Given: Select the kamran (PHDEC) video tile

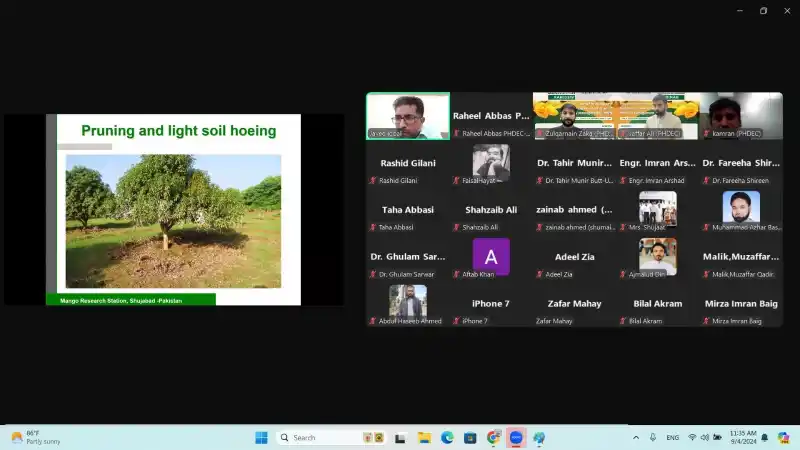Looking at the screenshot, I should pyautogui.click(x=740, y=115).
